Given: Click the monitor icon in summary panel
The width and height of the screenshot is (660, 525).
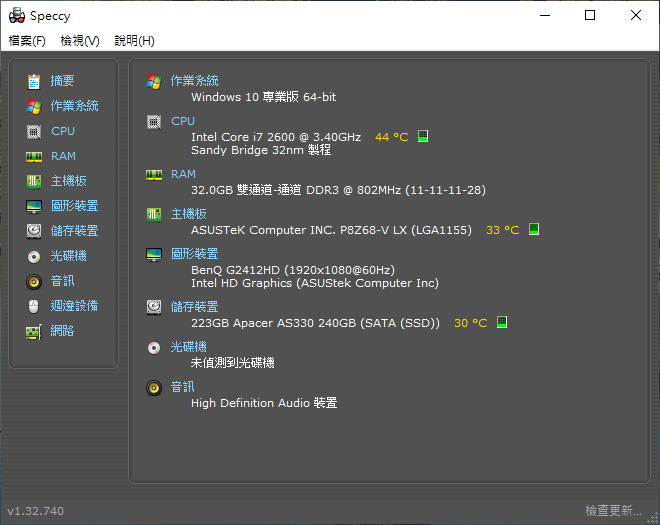Looking at the screenshot, I should [154, 255].
